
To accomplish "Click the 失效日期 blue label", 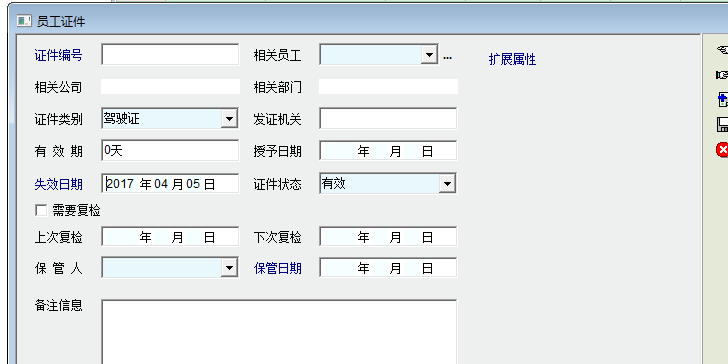I will click(58, 184).
